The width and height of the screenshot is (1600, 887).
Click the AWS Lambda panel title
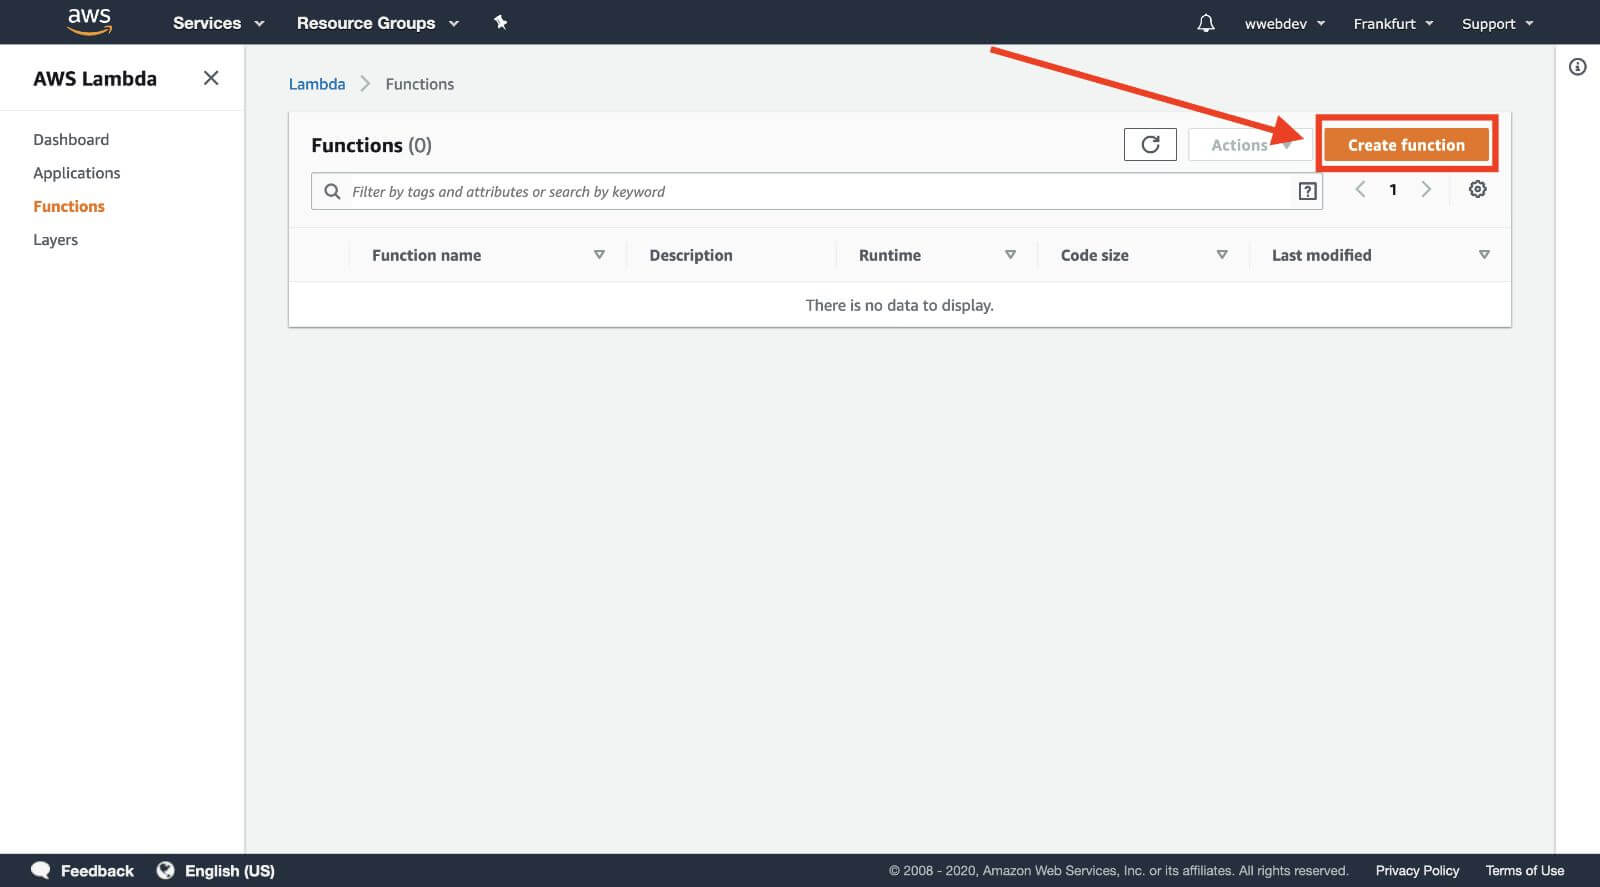click(x=95, y=78)
